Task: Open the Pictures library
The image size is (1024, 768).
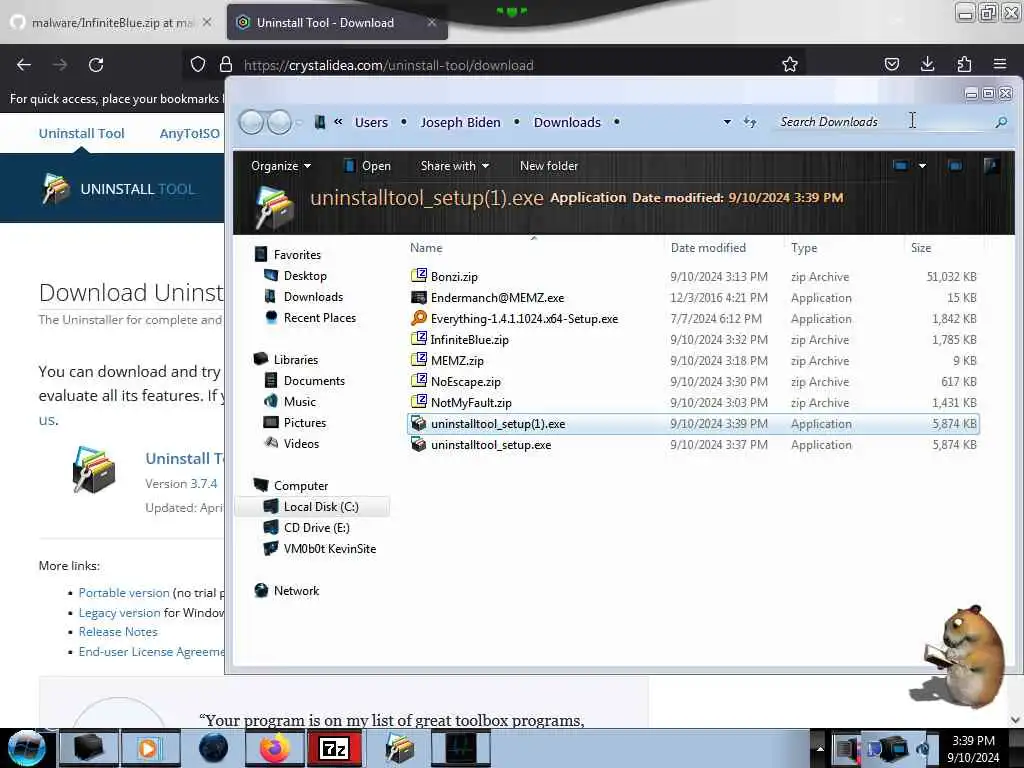Action: [x=304, y=423]
